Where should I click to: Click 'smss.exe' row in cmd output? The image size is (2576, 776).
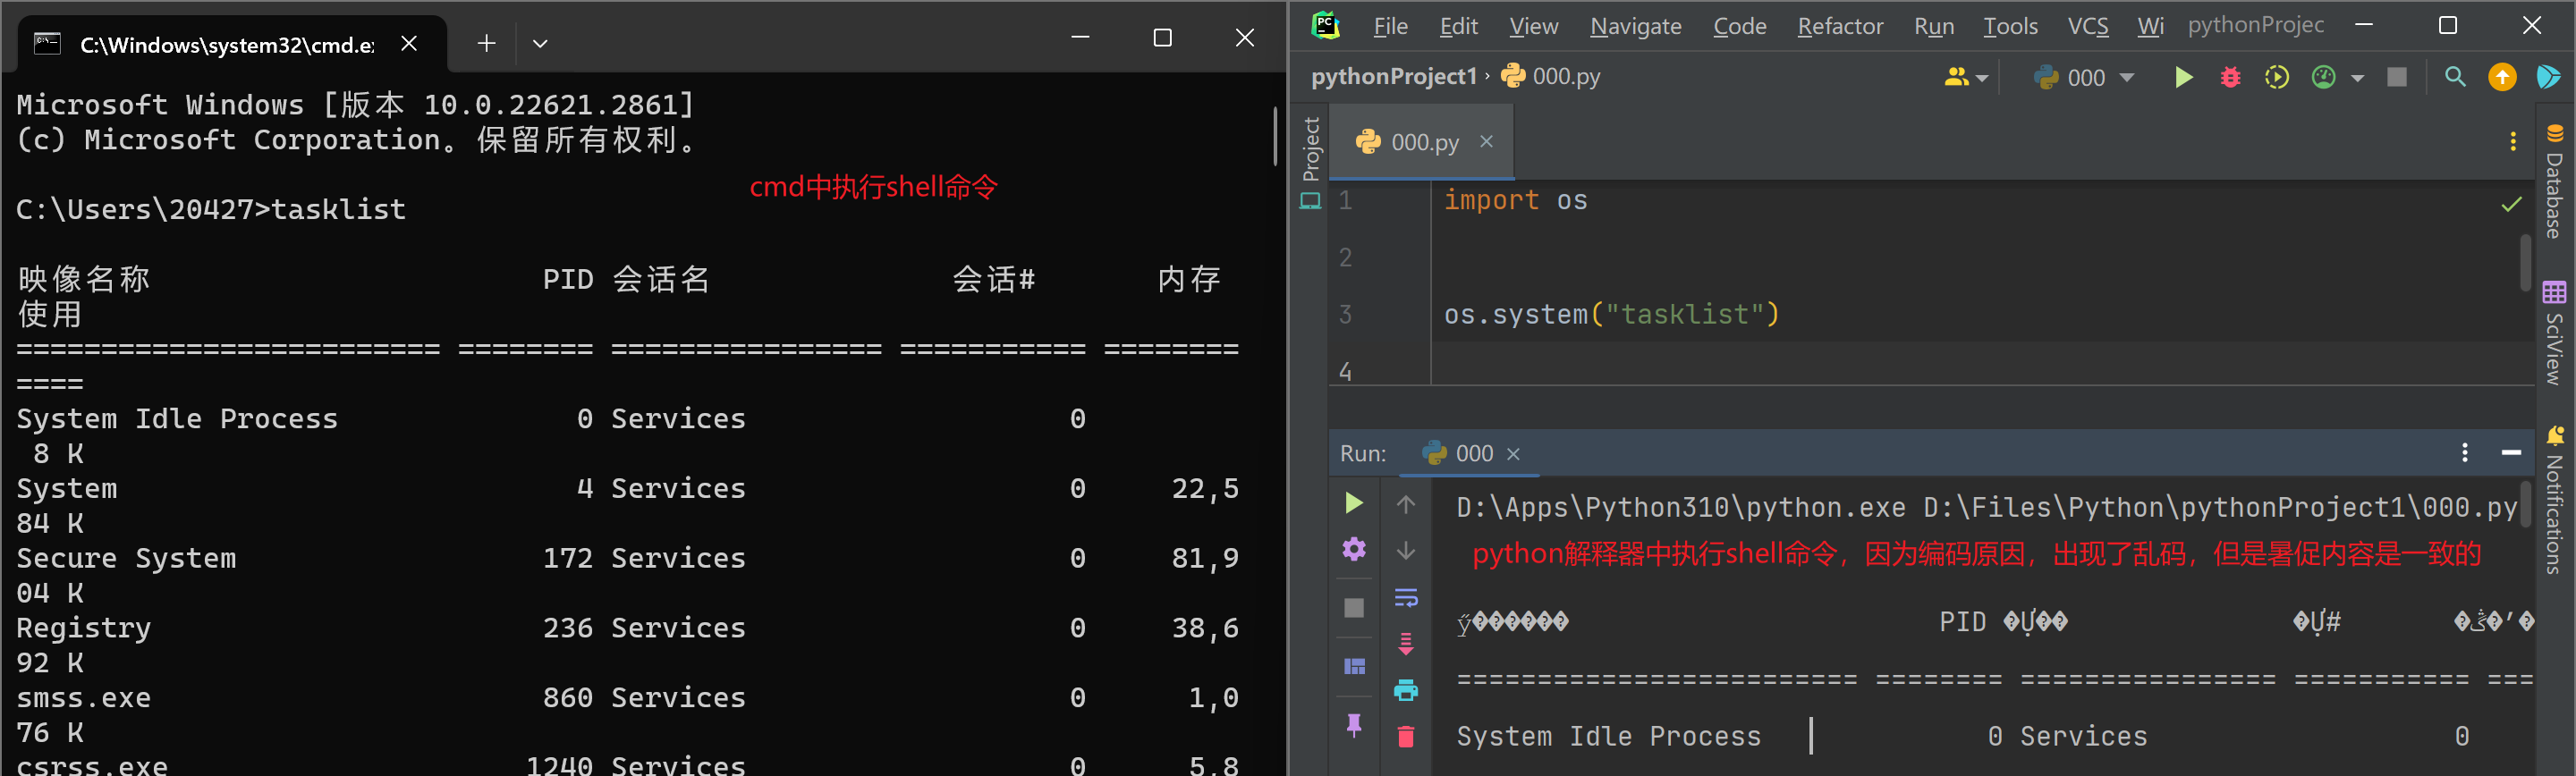pyautogui.click(x=627, y=698)
